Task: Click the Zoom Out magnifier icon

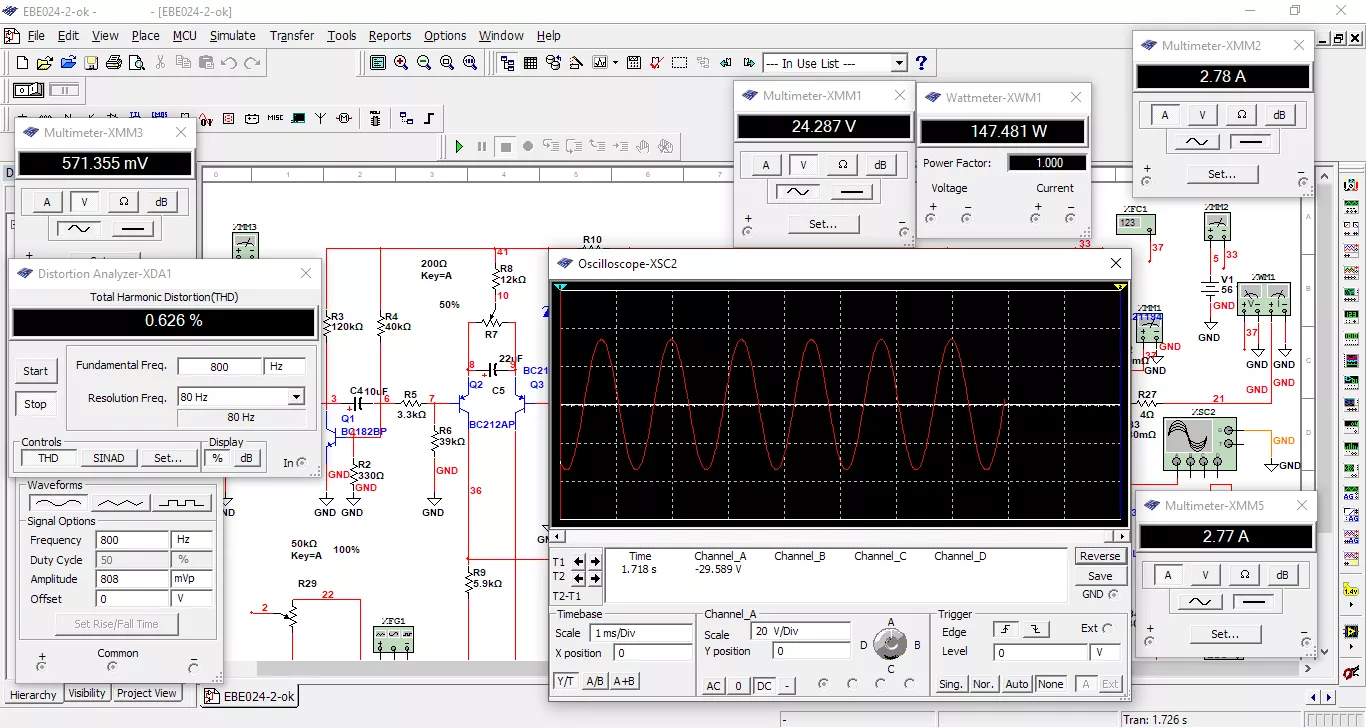Action: click(x=424, y=63)
